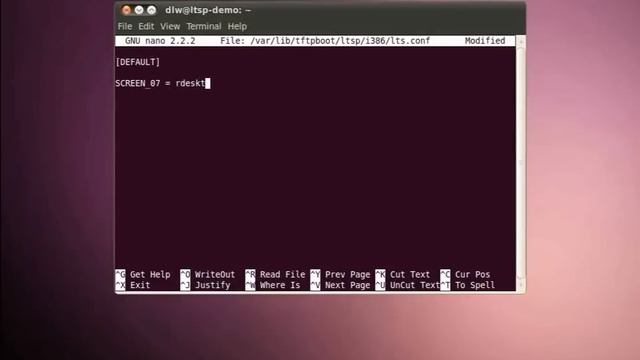Click the Prev Page shortcut label
640x360 pixels.
pyautogui.click(x=347, y=275)
